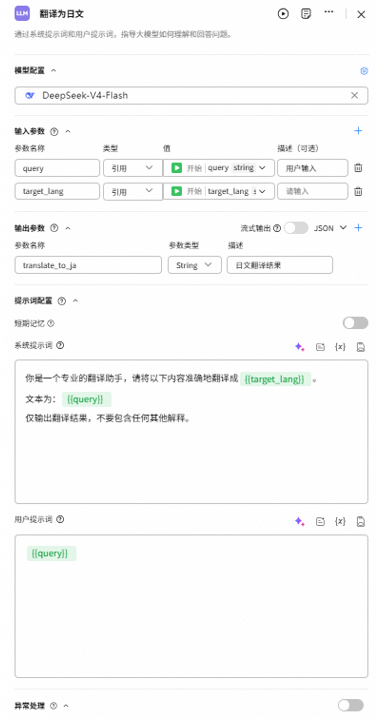Open the target_lang value reference dropdown
This screenshot has height=718, width=387.
pos(219,191)
